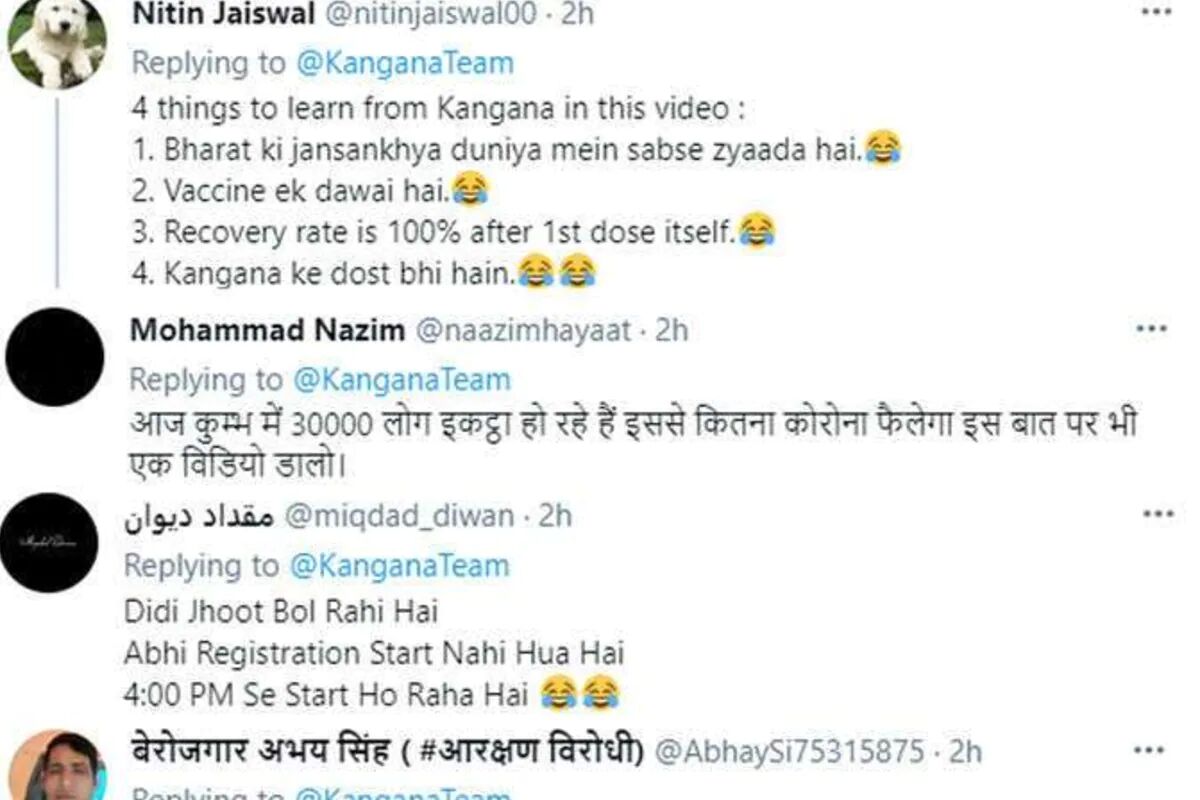Open the @KanganaTeam link under Nitin Jaiswal
The image size is (1200, 800).
pyautogui.click(x=404, y=63)
